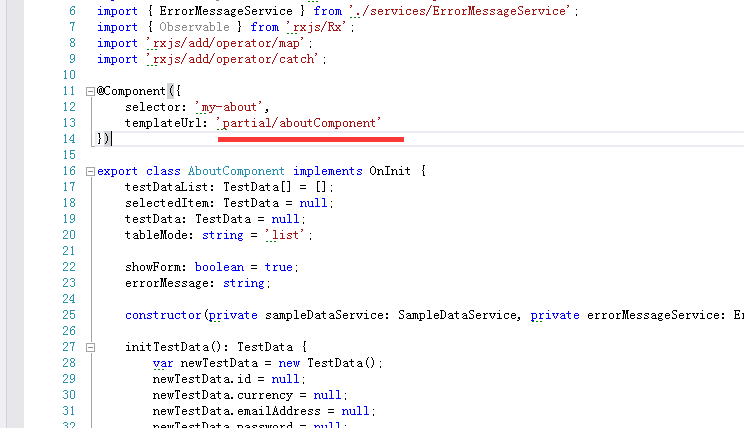Click the errorMessage property name
Image resolution: width=744 pixels, height=428 pixels.
click(167, 283)
